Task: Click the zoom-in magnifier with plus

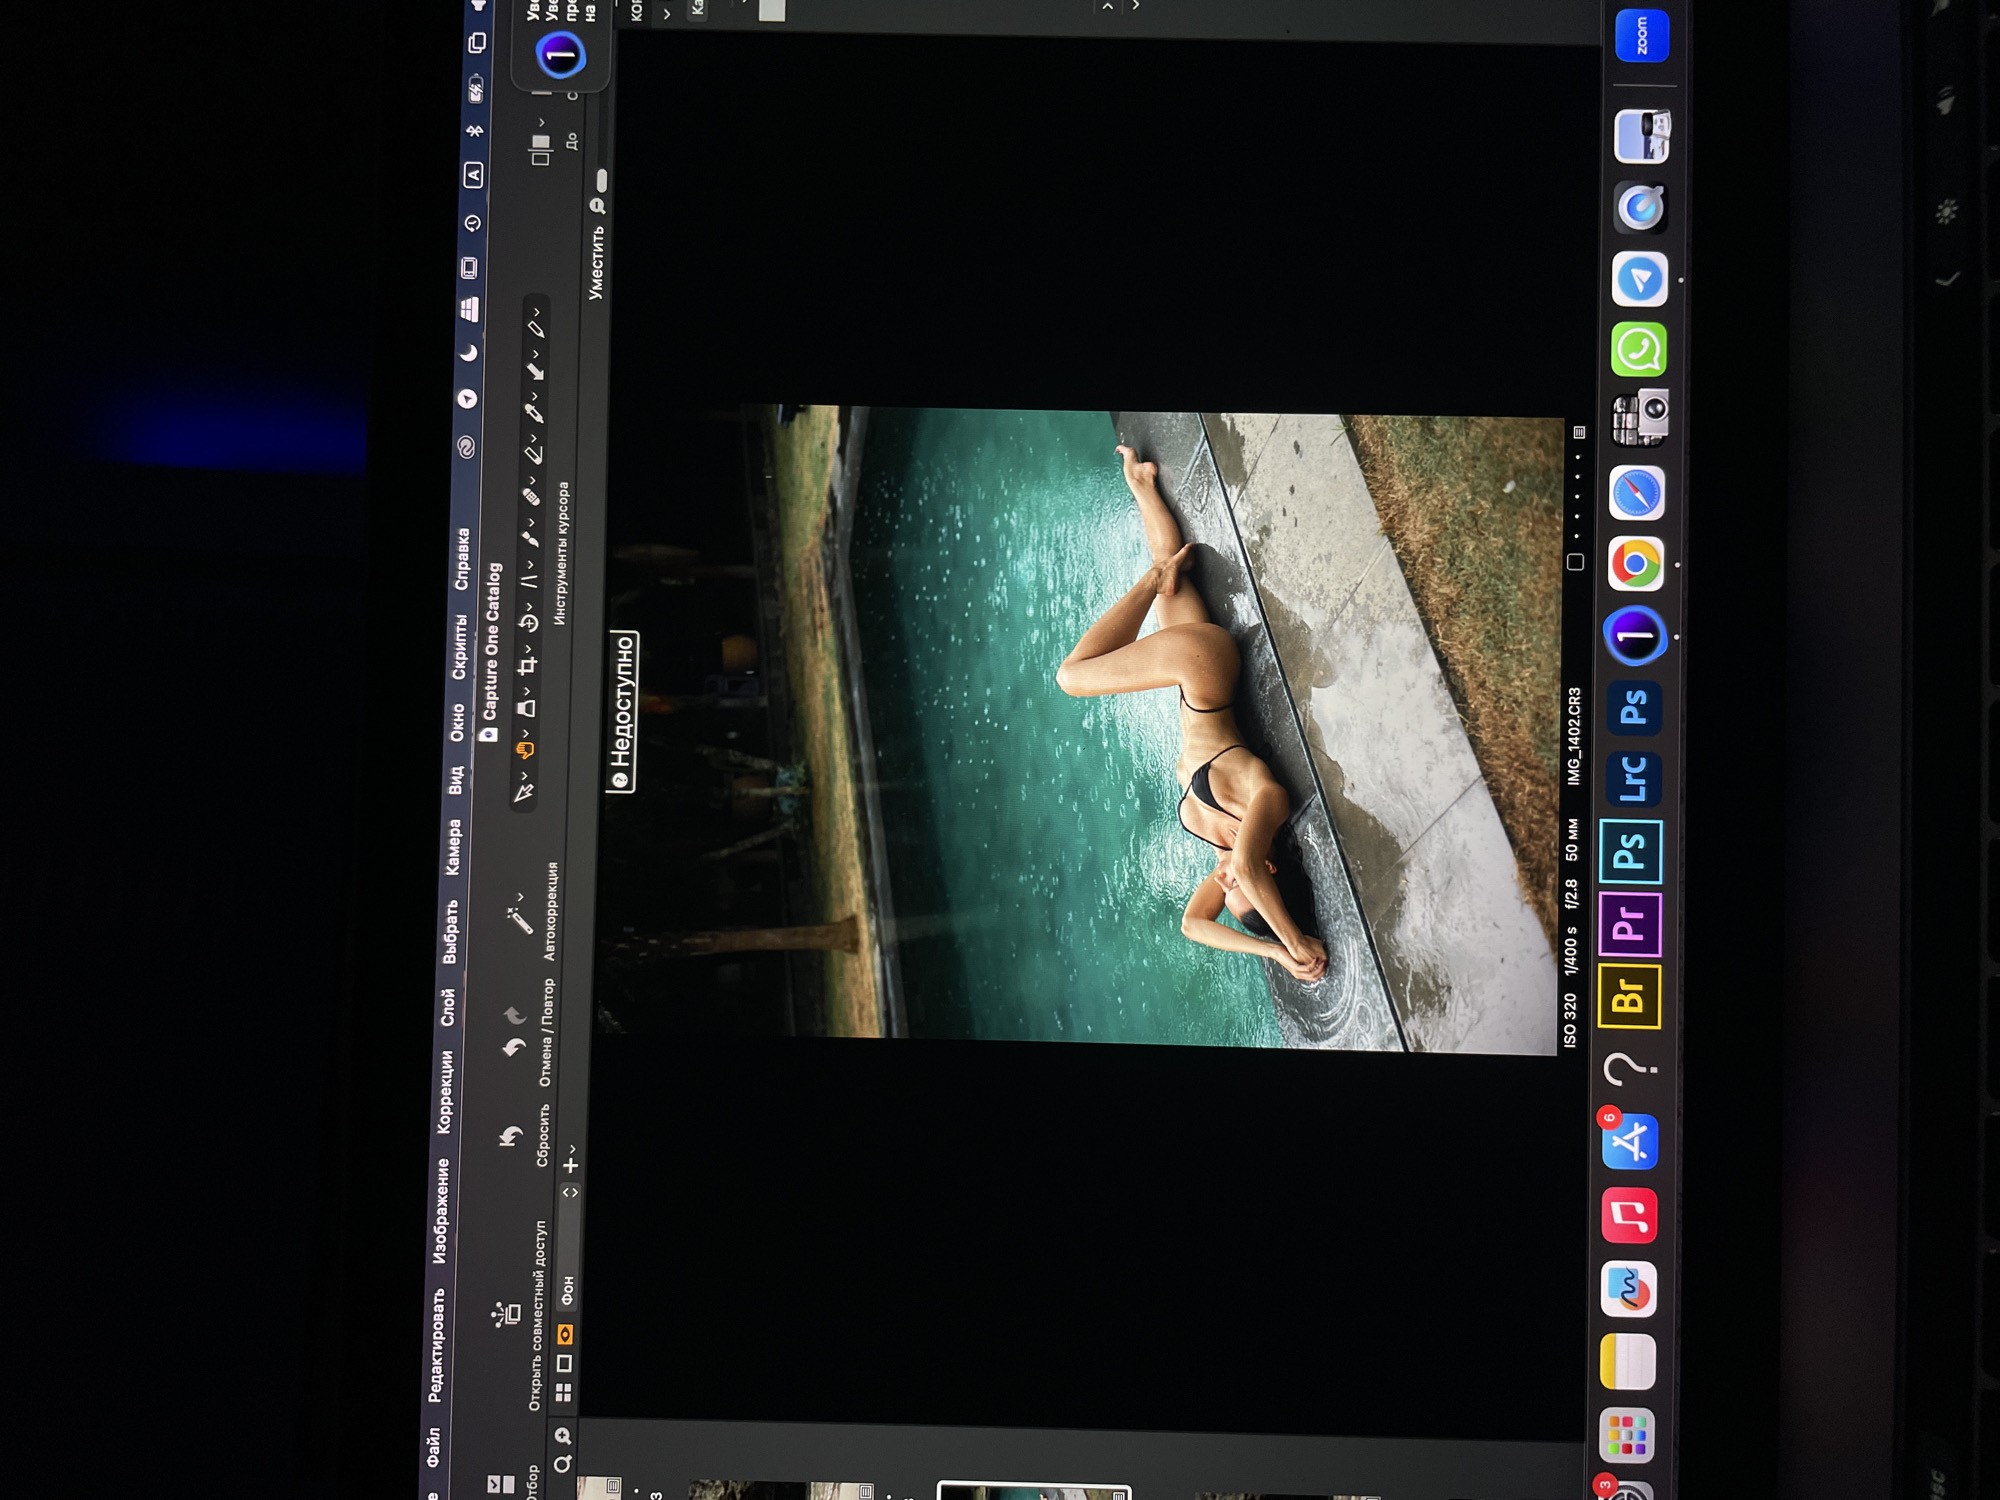Action: [x=563, y=1436]
